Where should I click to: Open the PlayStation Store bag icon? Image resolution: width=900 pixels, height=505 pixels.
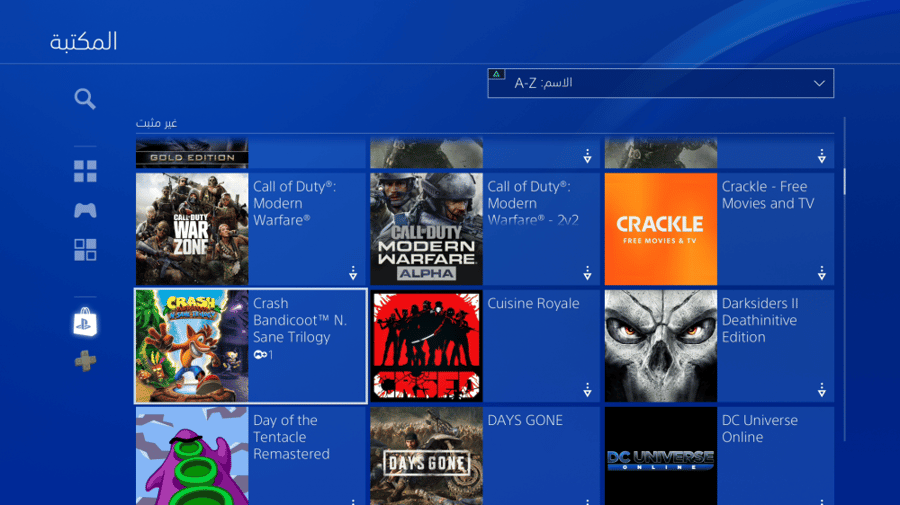(x=85, y=322)
